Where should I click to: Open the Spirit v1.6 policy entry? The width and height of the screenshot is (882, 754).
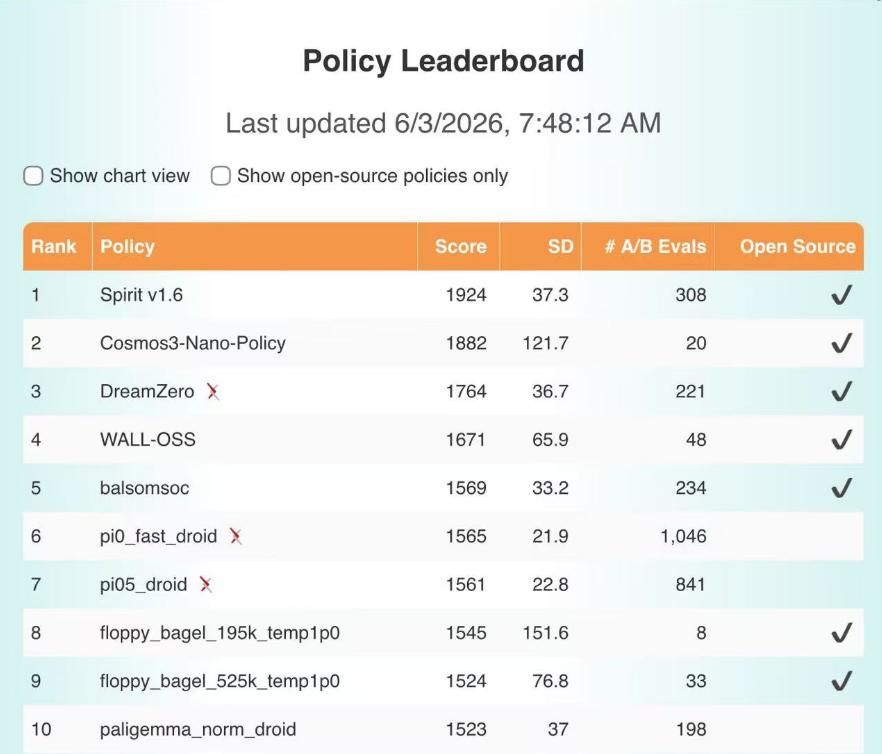[x=141, y=295]
